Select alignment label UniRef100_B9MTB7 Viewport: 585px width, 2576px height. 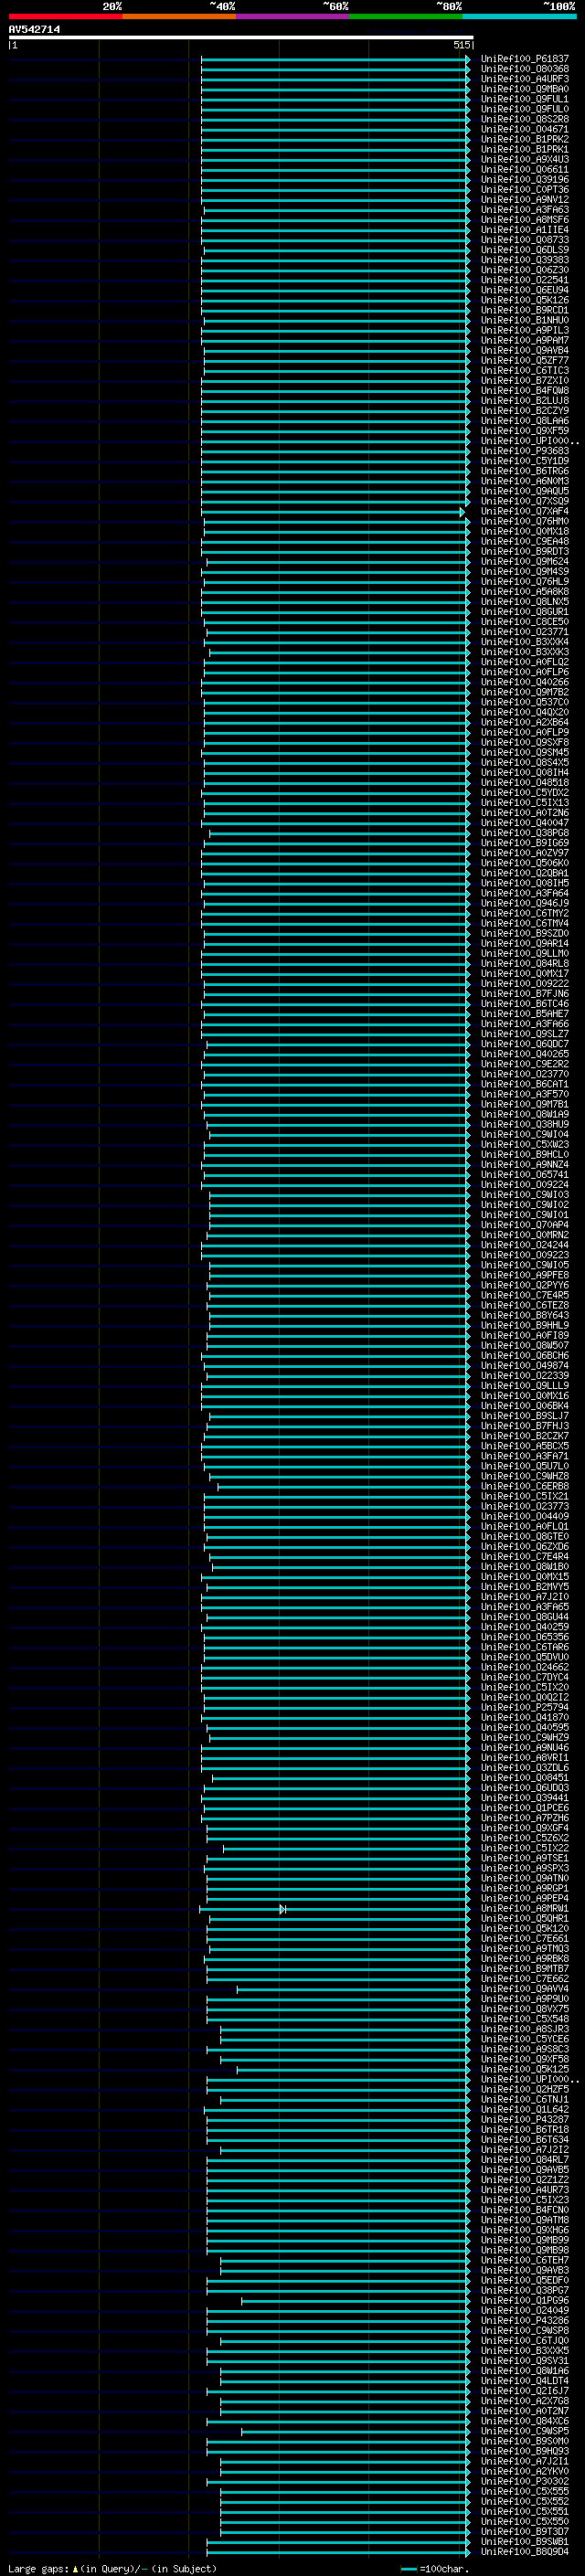click(x=525, y=1968)
